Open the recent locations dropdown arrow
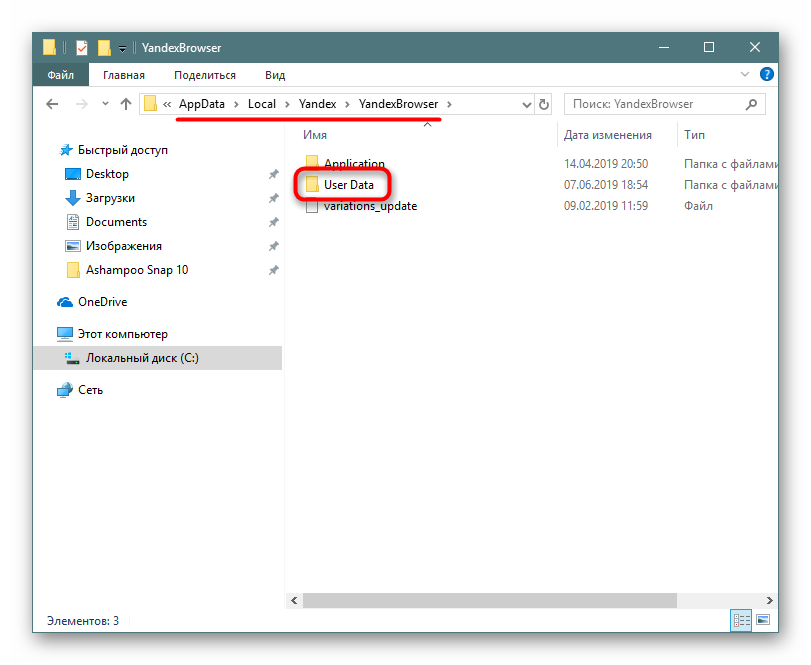This screenshot has width=811, height=665. tap(106, 103)
